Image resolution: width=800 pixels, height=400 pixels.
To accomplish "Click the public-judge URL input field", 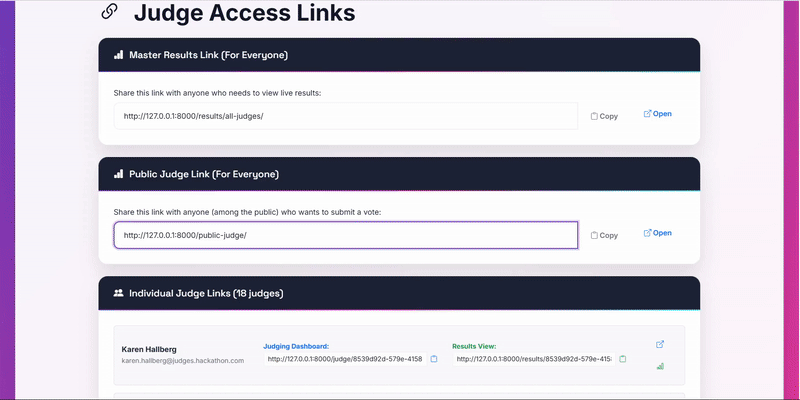I will click(x=345, y=235).
